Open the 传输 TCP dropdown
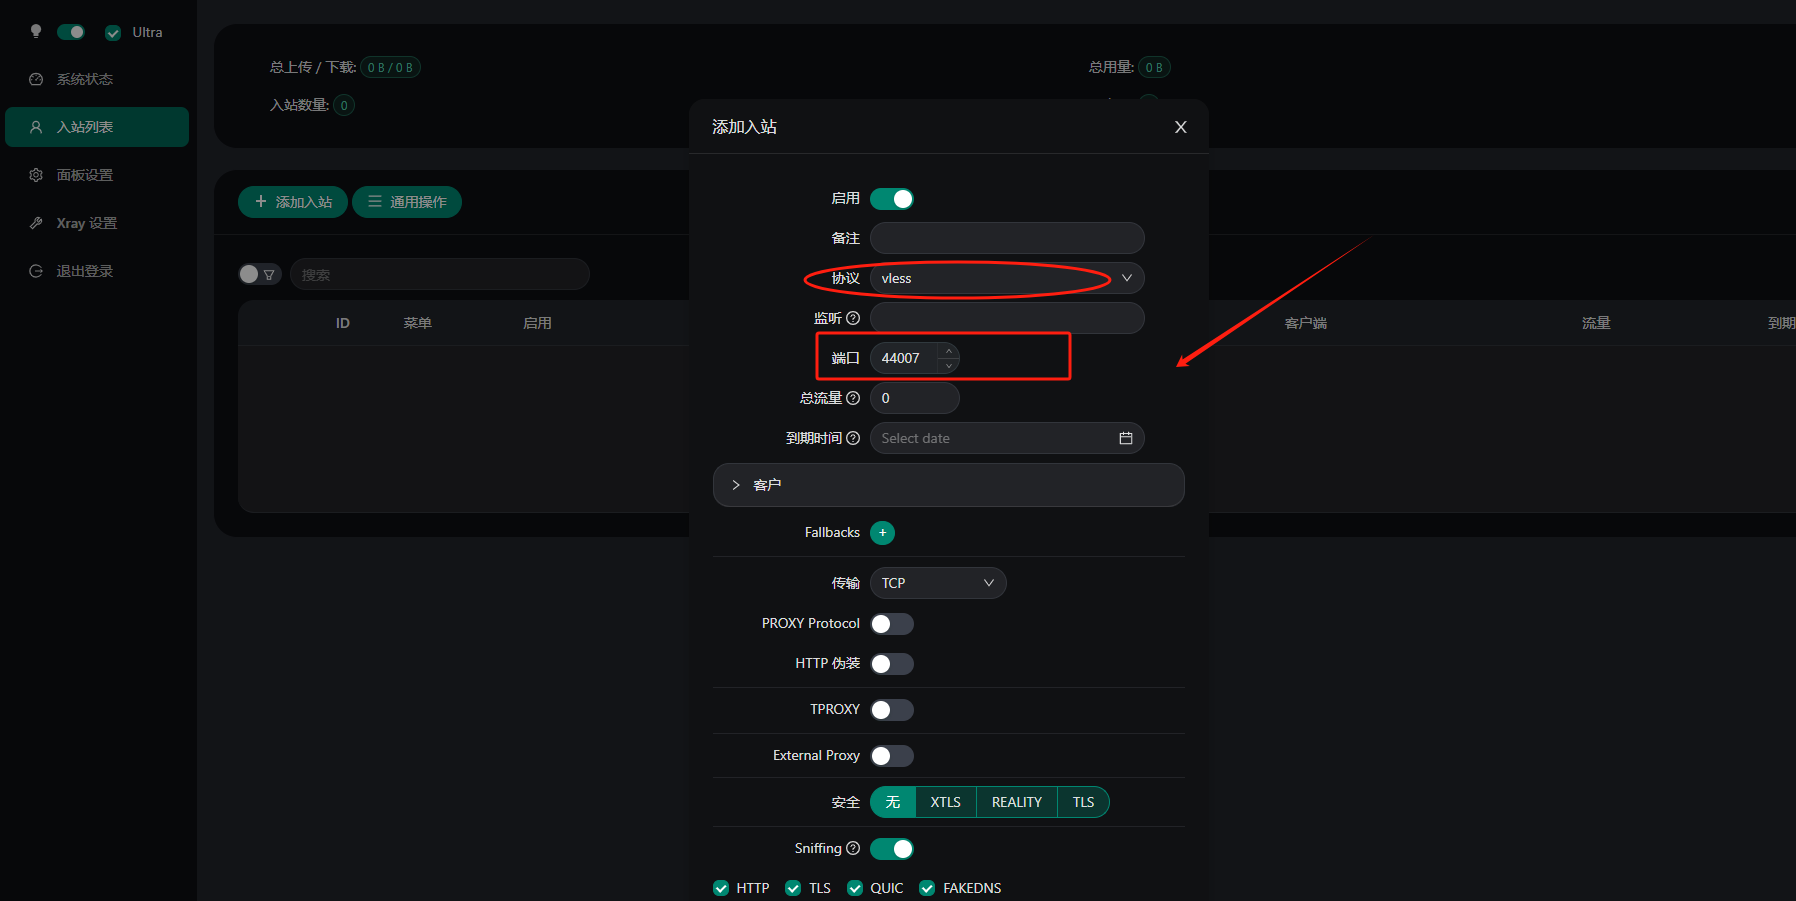Screen dimensions: 1796x901 [x=937, y=583]
